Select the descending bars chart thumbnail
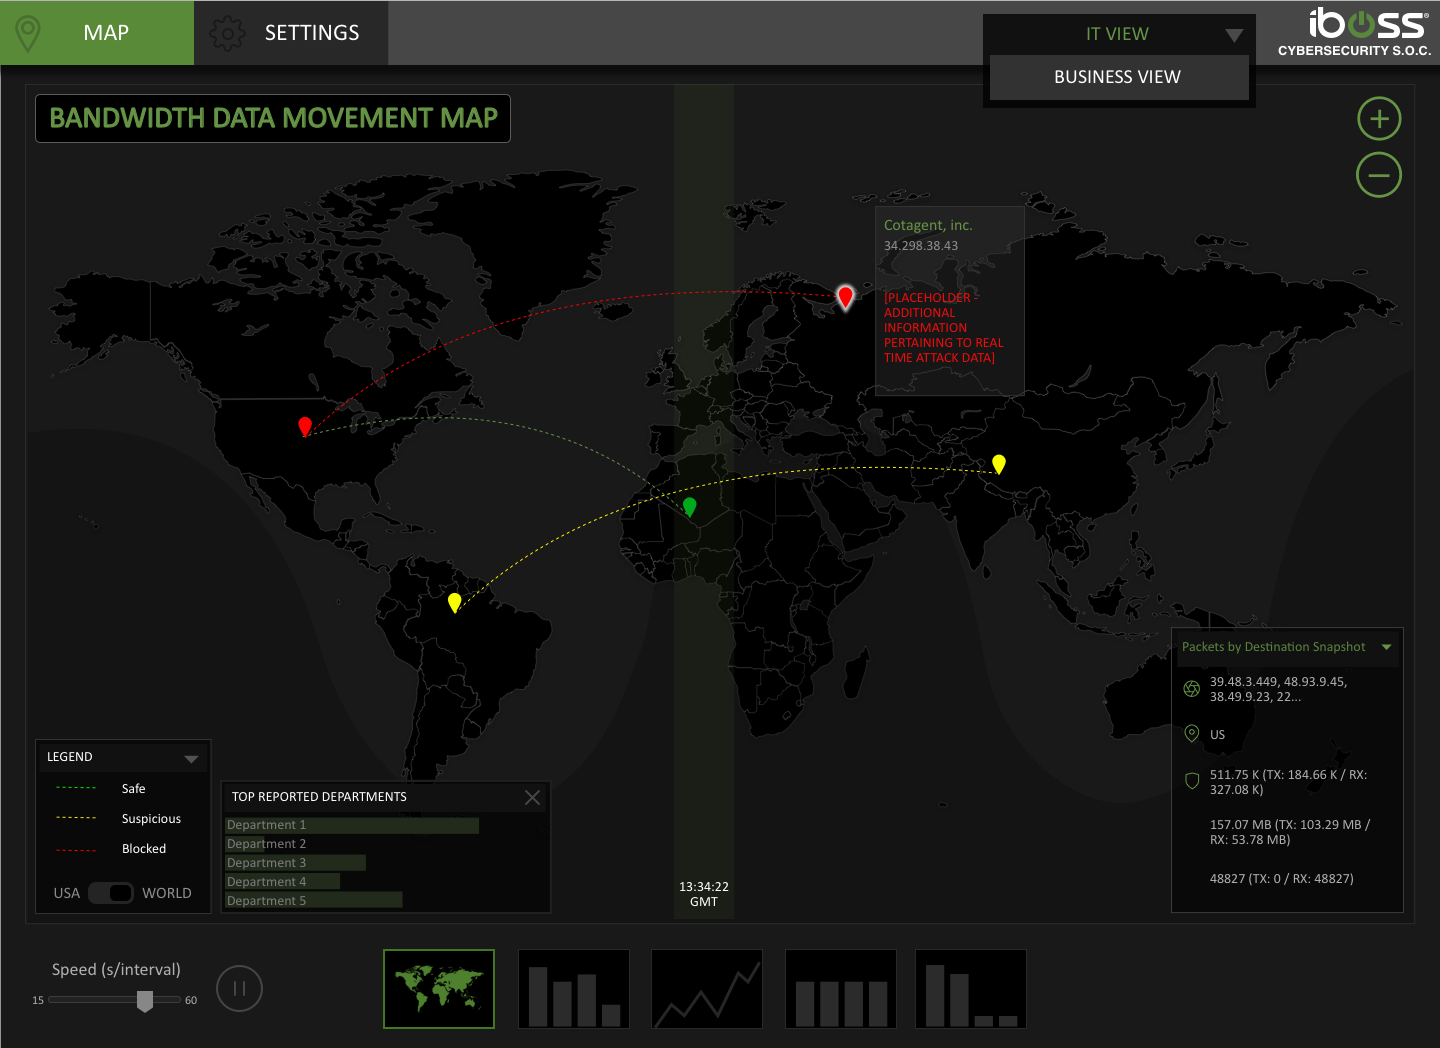 tap(971, 989)
